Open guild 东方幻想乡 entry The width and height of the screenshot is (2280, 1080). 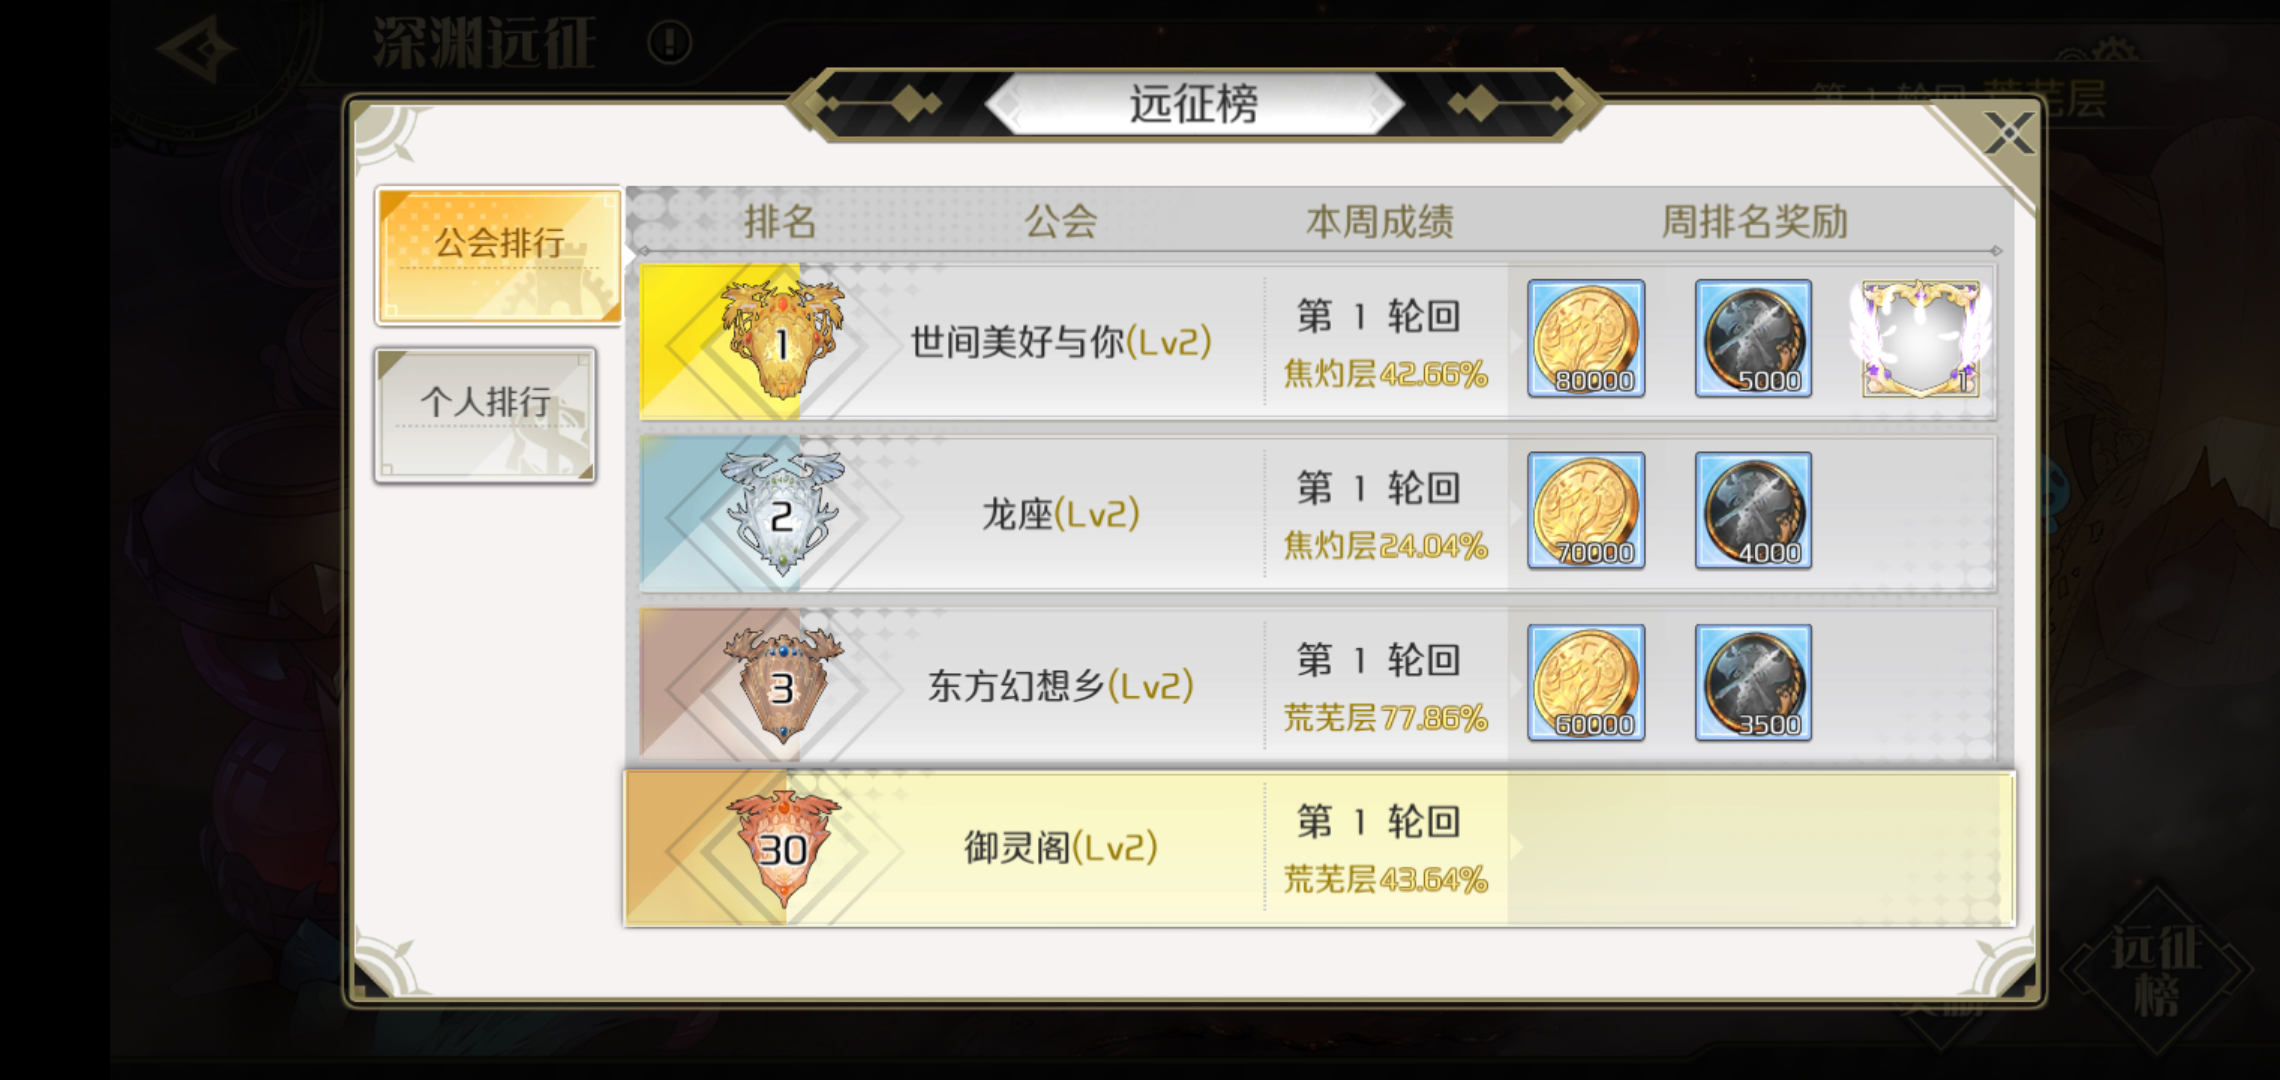coord(1060,686)
